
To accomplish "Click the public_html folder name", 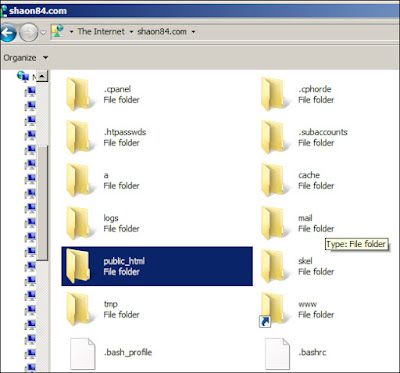I will click(124, 261).
